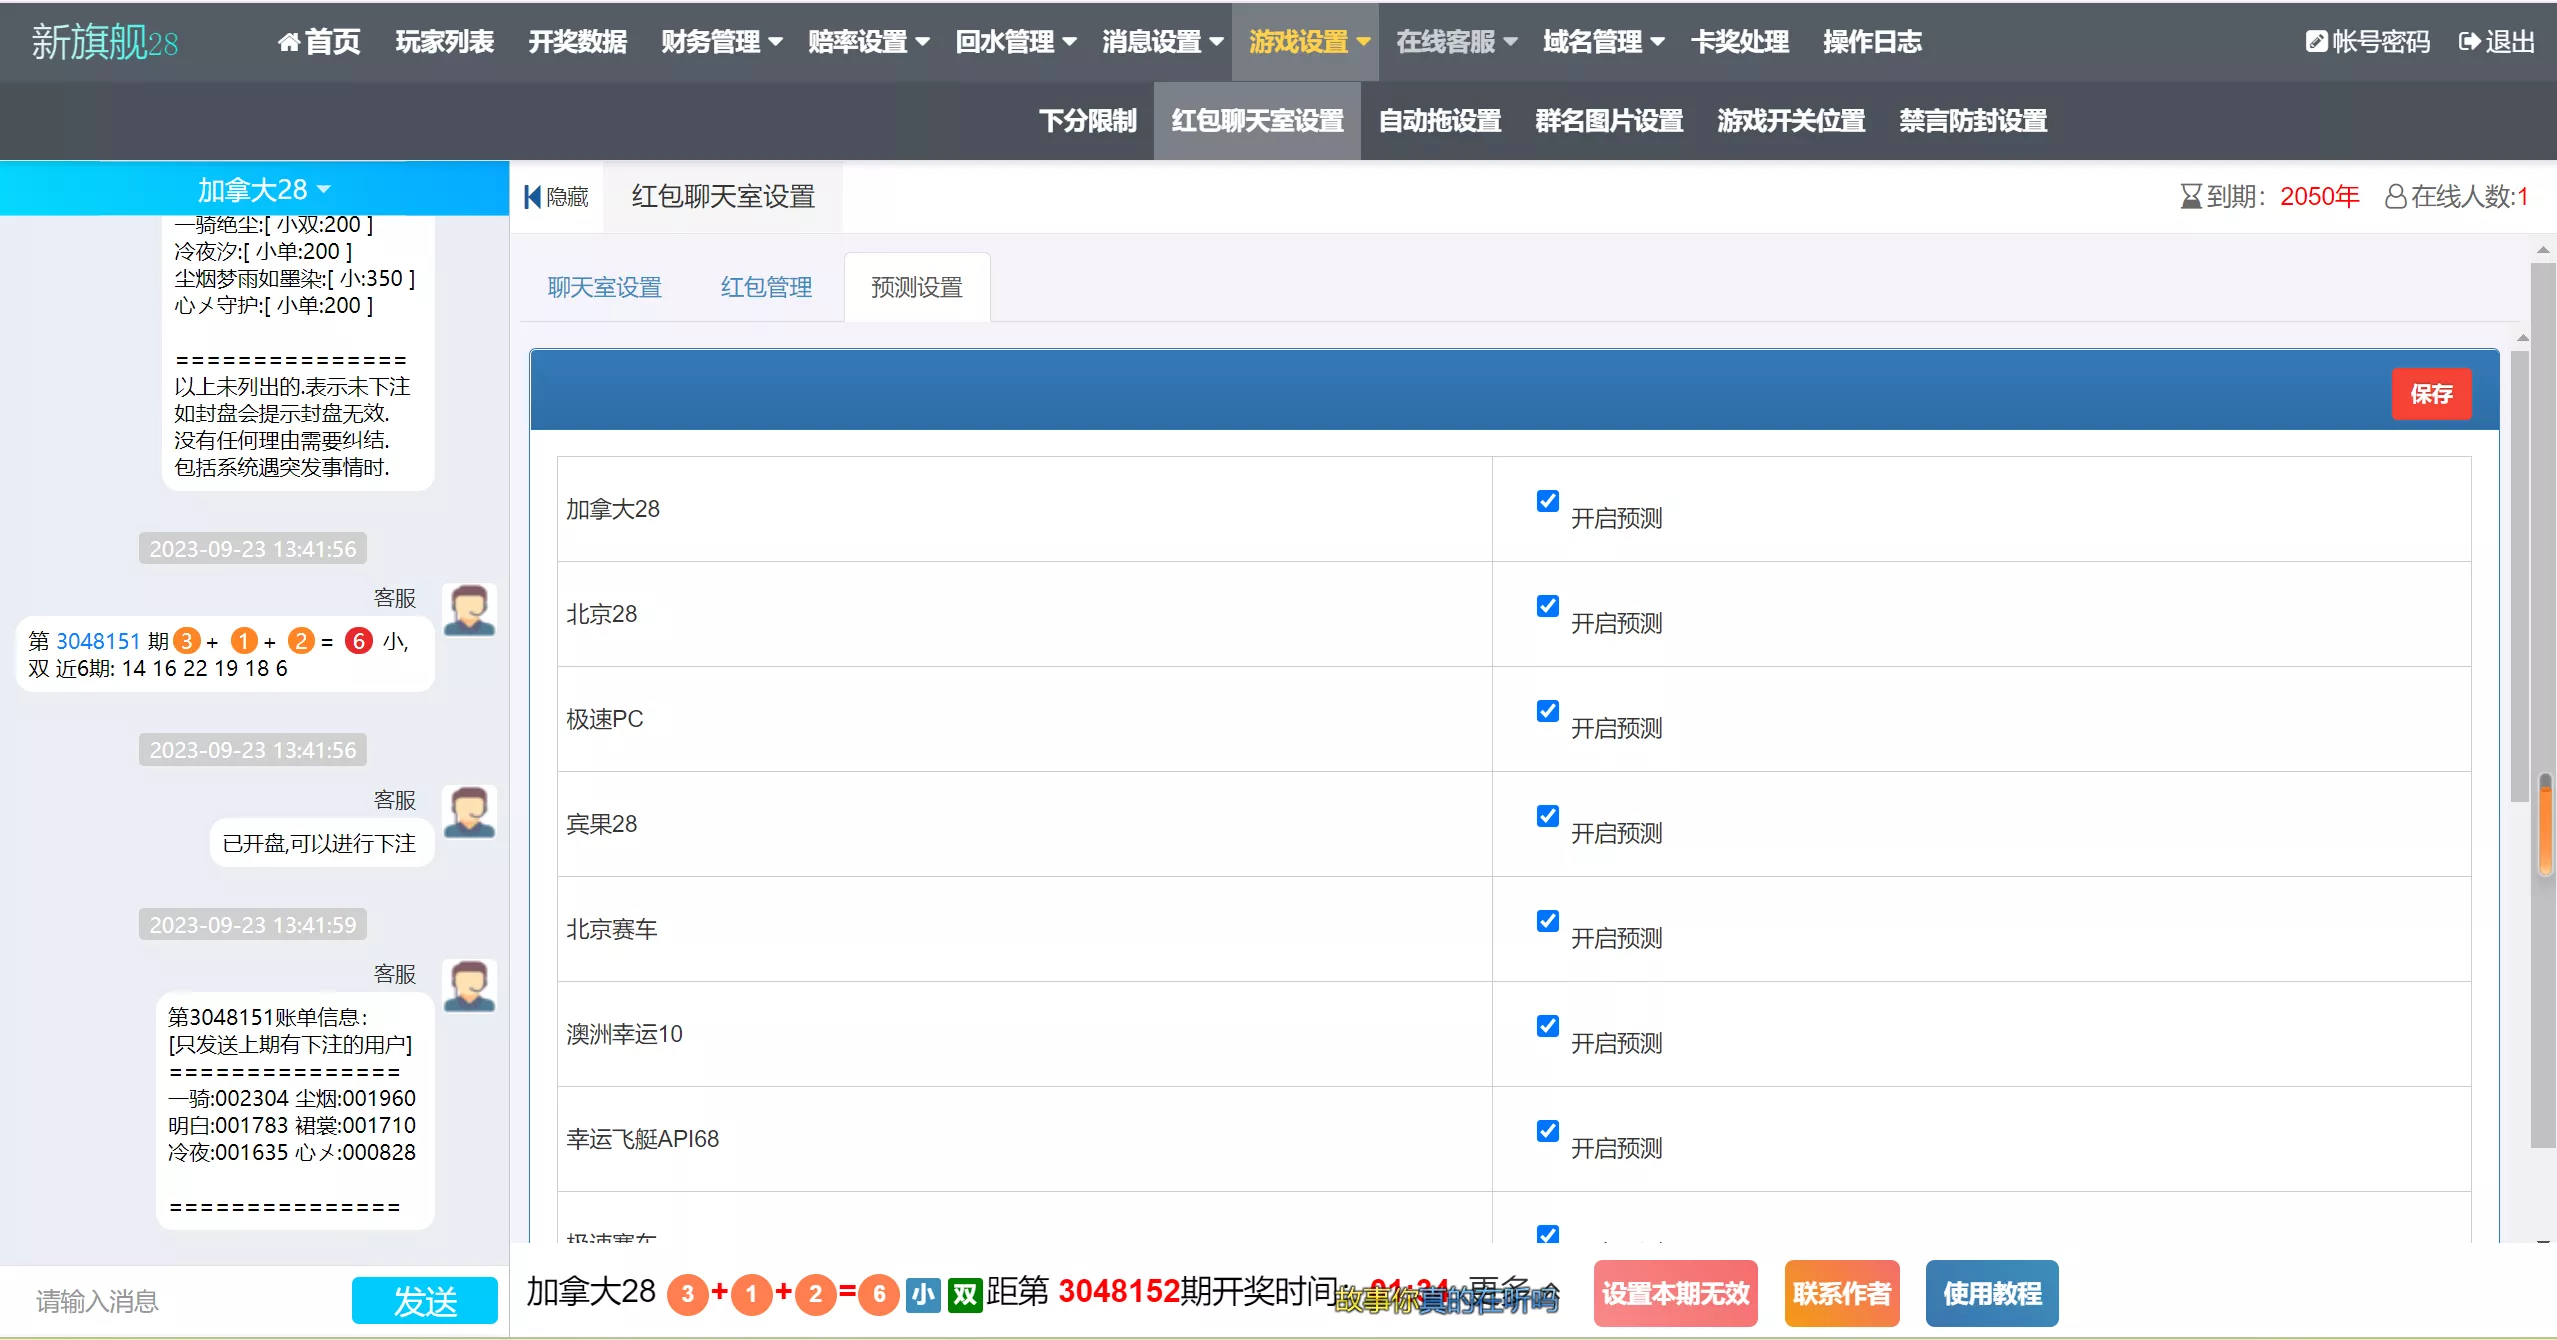Switch to the 红包管理 tab
This screenshot has height=1340, width=2557.
coord(765,287)
